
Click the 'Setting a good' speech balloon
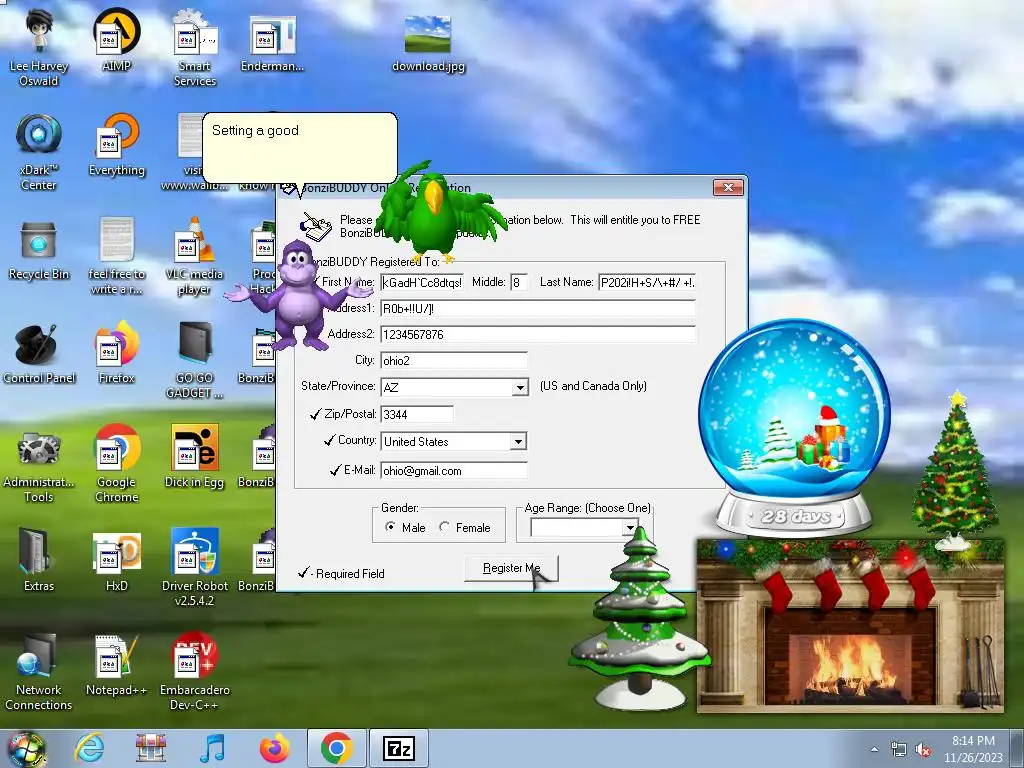pos(300,148)
